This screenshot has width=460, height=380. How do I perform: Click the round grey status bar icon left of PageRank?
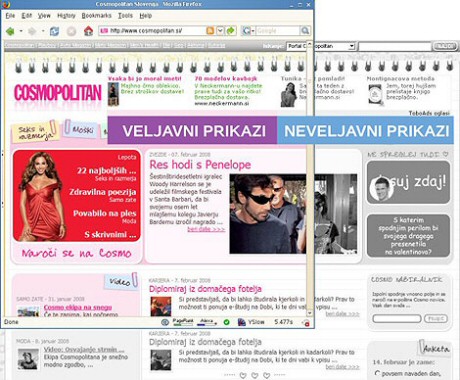click(x=165, y=322)
